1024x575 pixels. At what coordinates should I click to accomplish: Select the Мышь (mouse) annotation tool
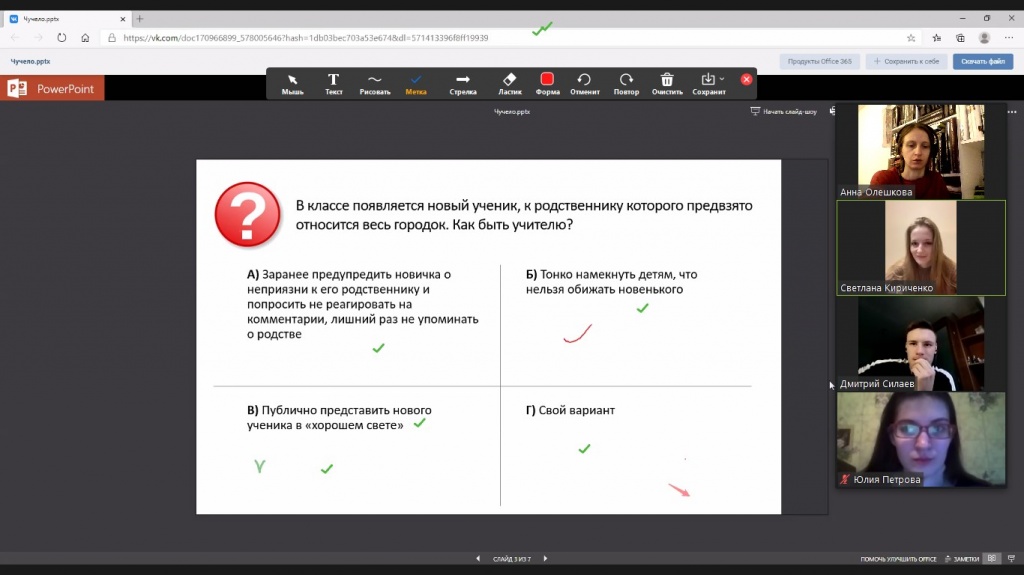(292, 83)
